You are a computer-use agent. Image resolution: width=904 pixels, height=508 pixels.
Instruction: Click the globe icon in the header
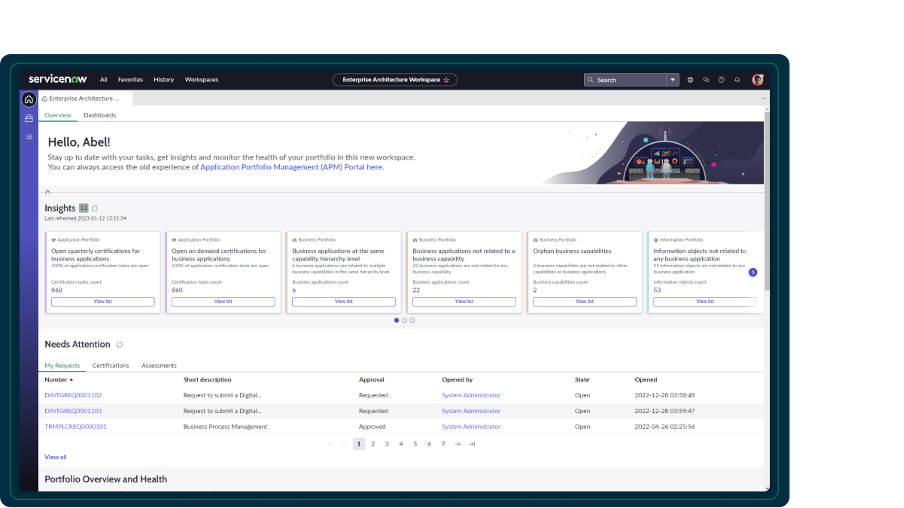[690, 80]
